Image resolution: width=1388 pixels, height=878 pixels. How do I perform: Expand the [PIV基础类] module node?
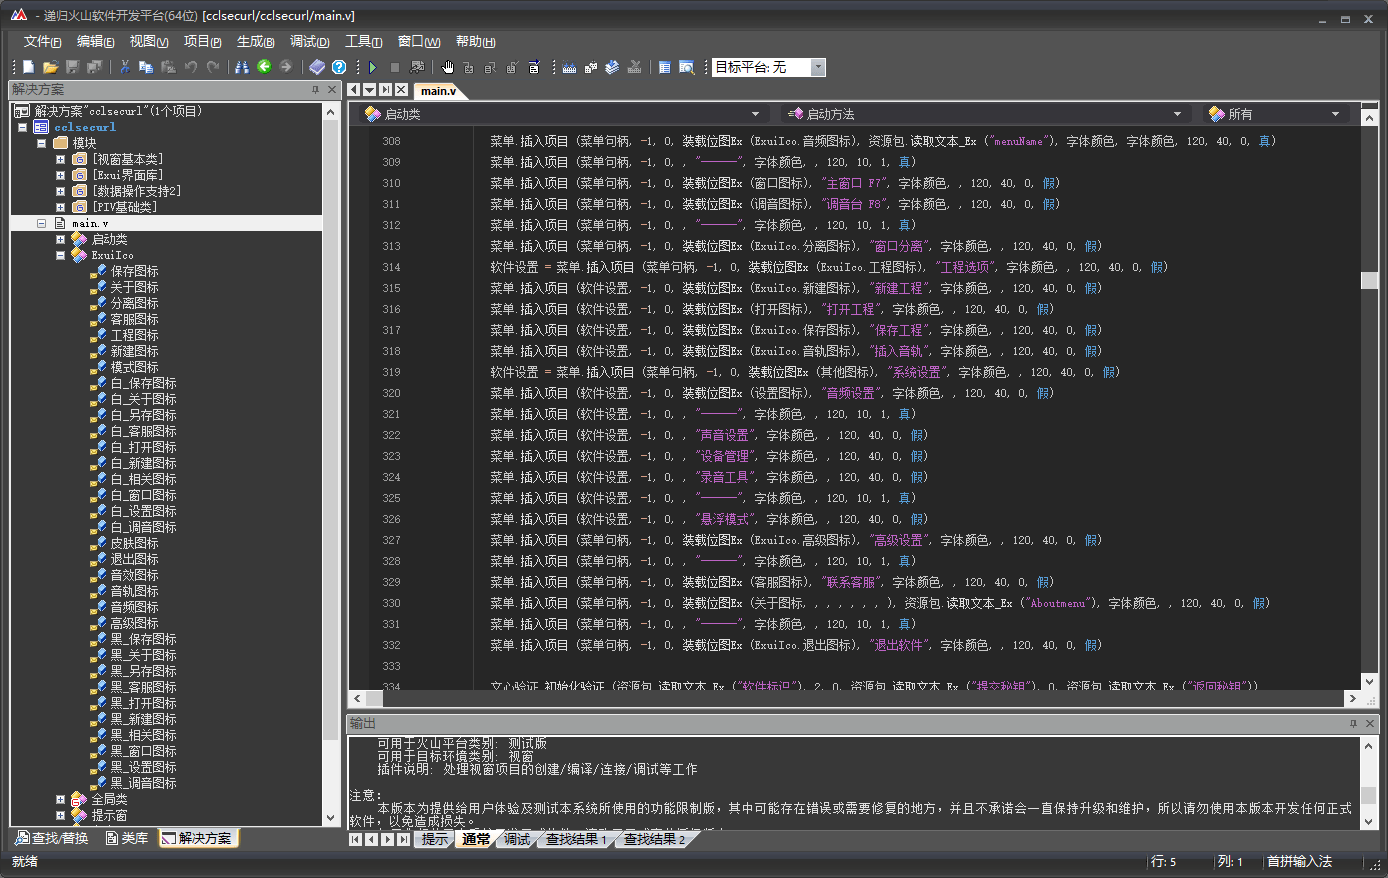pyautogui.click(x=60, y=207)
